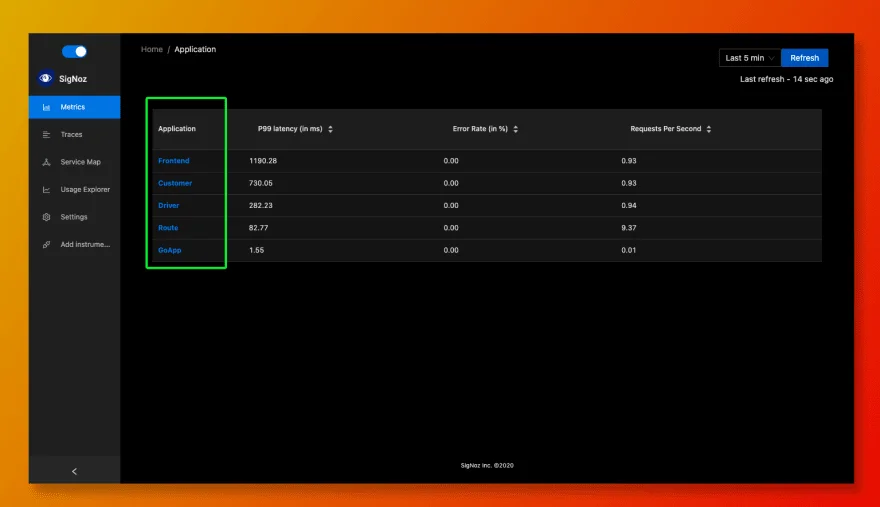880x507 pixels.
Task: Click the Usage Explorer line chart icon
Action: tap(46, 190)
